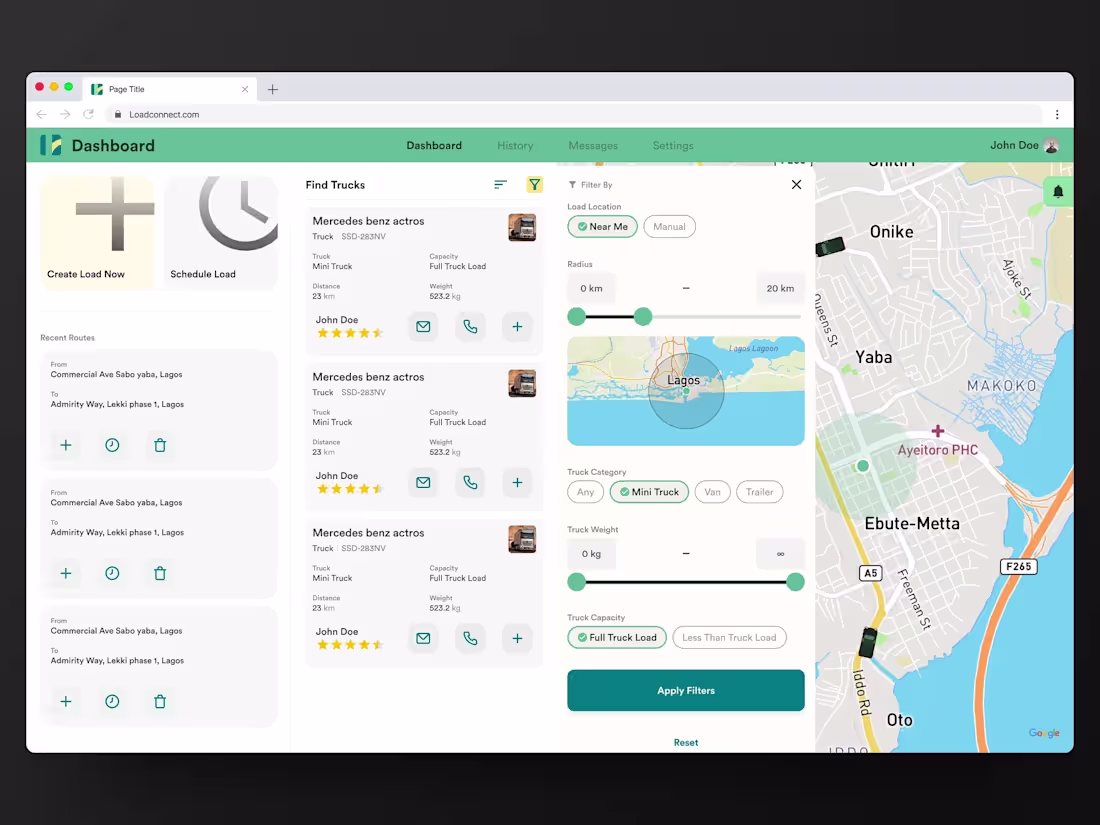The height and width of the screenshot is (825, 1100).
Task: Close the Filter By panel with the X
Action: pyautogui.click(x=796, y=184)
